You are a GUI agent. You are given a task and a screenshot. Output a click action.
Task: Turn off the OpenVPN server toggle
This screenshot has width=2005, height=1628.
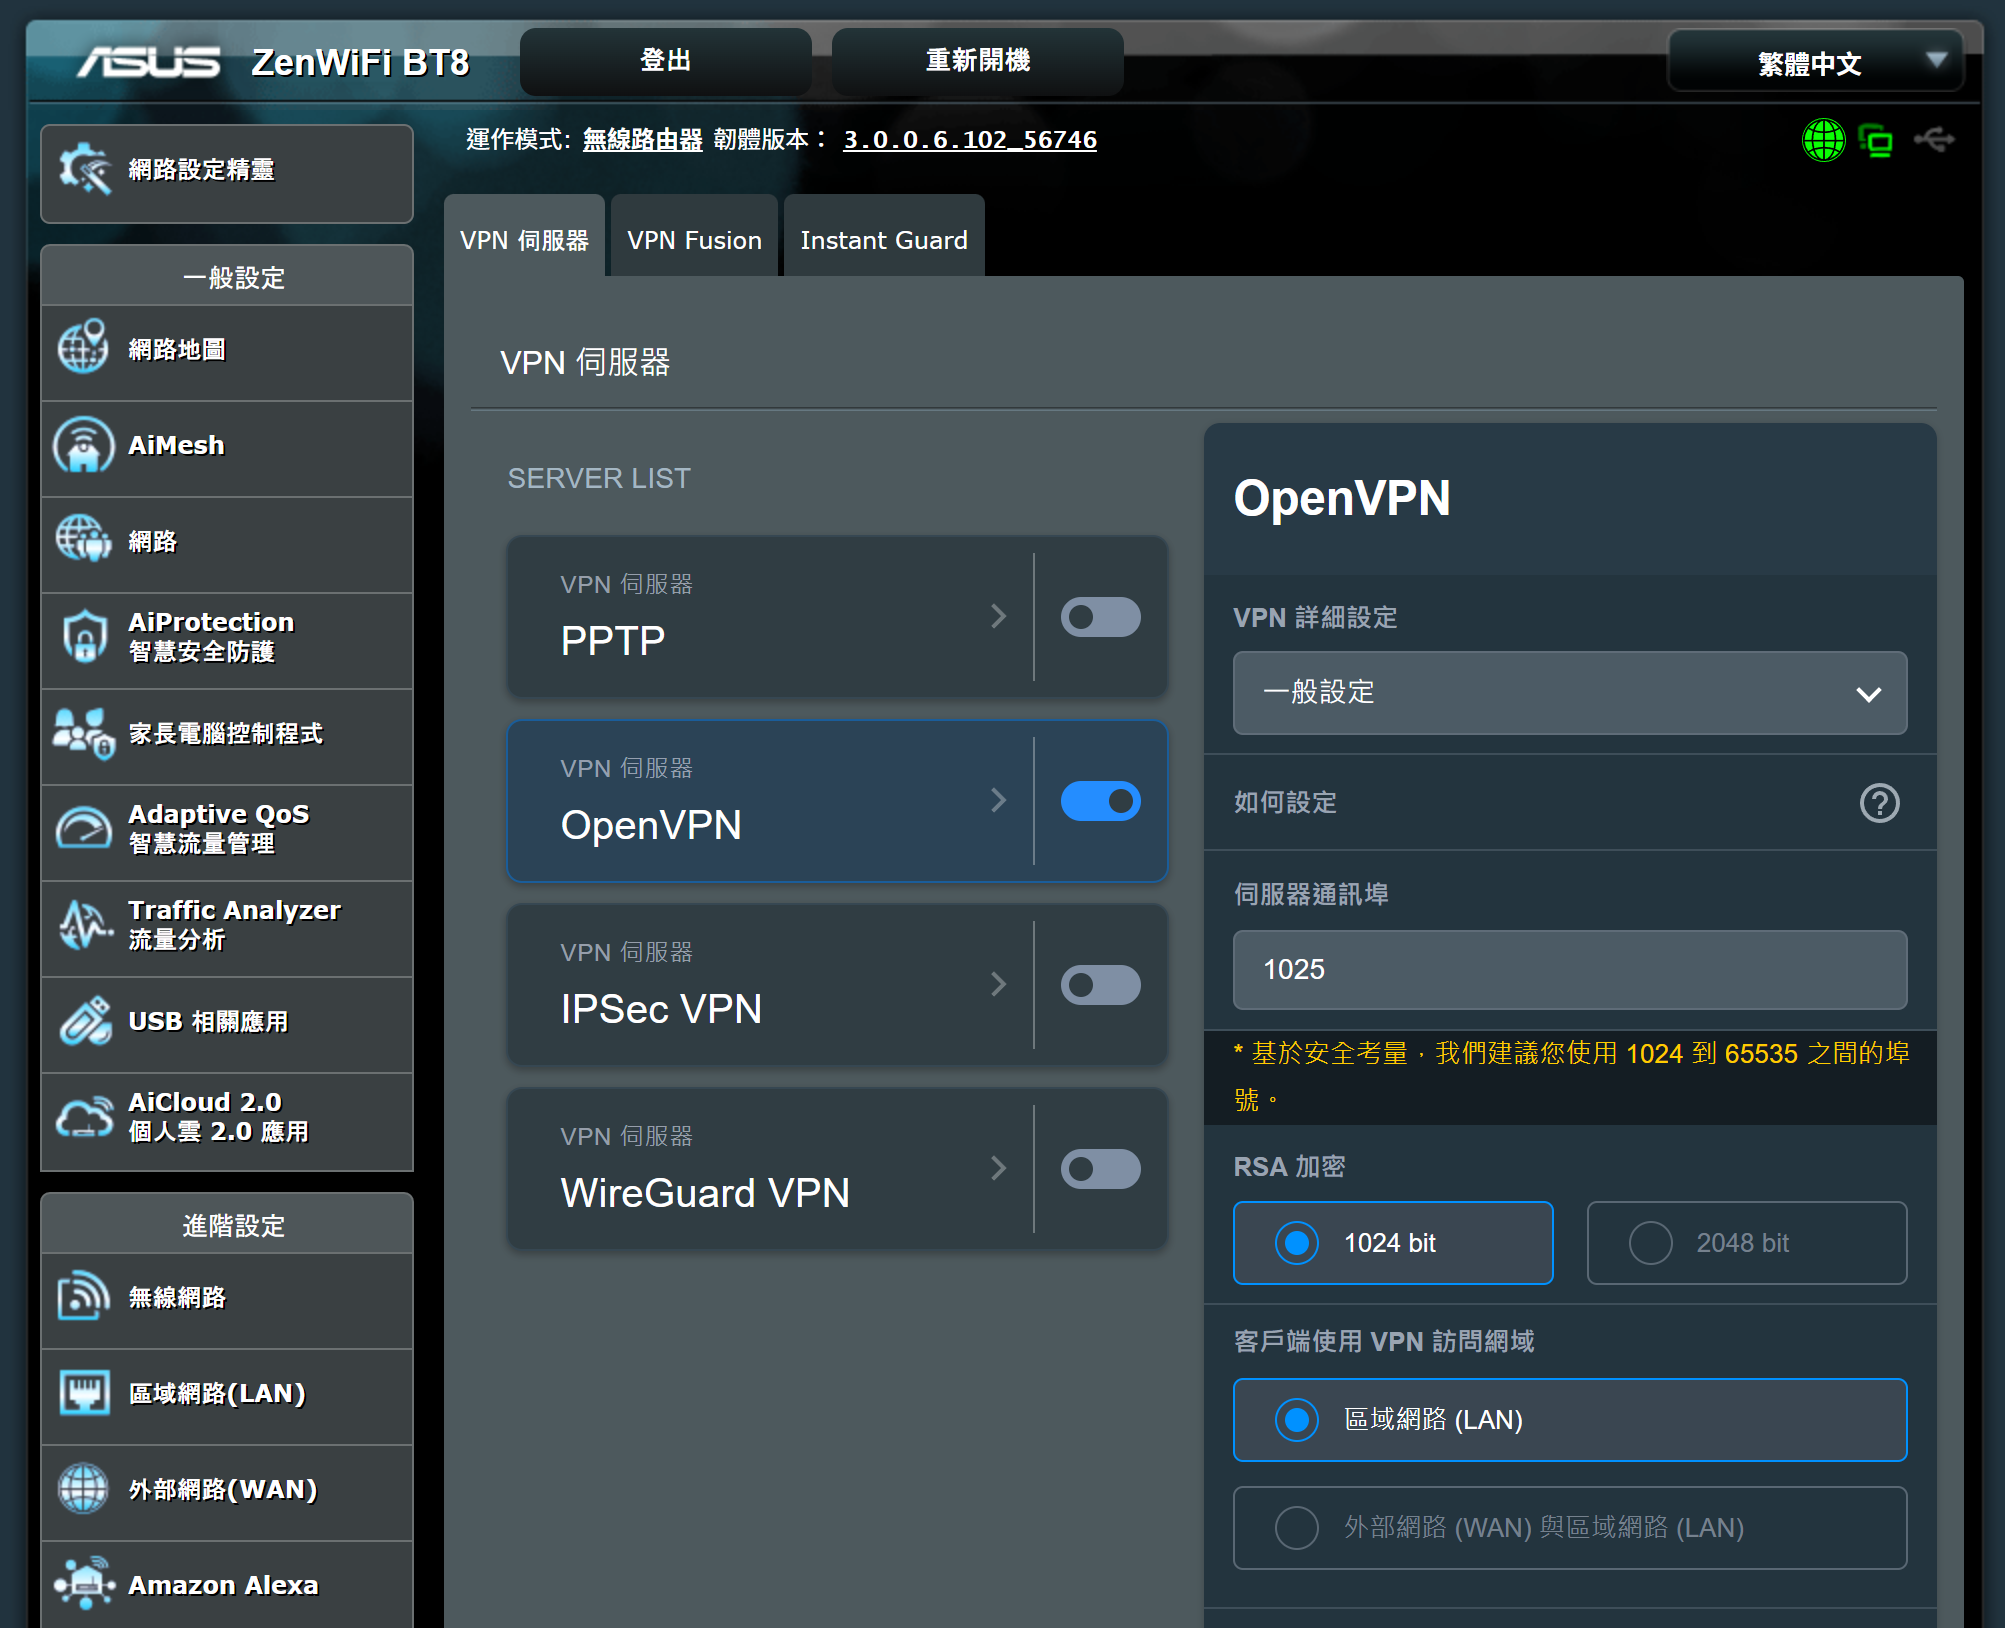[1100, 801]
